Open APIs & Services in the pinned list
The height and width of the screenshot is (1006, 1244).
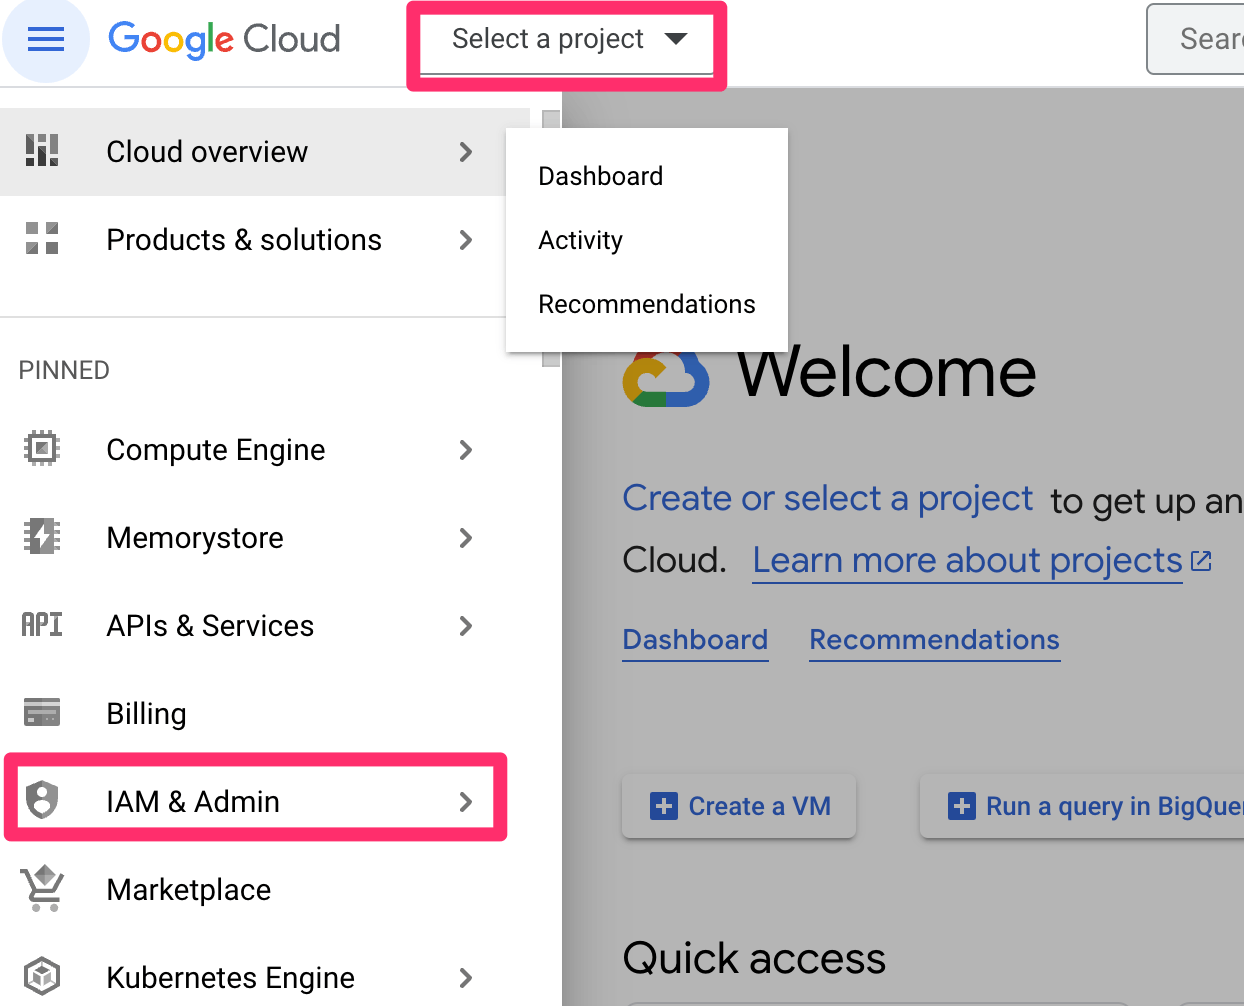click(265, 626)
